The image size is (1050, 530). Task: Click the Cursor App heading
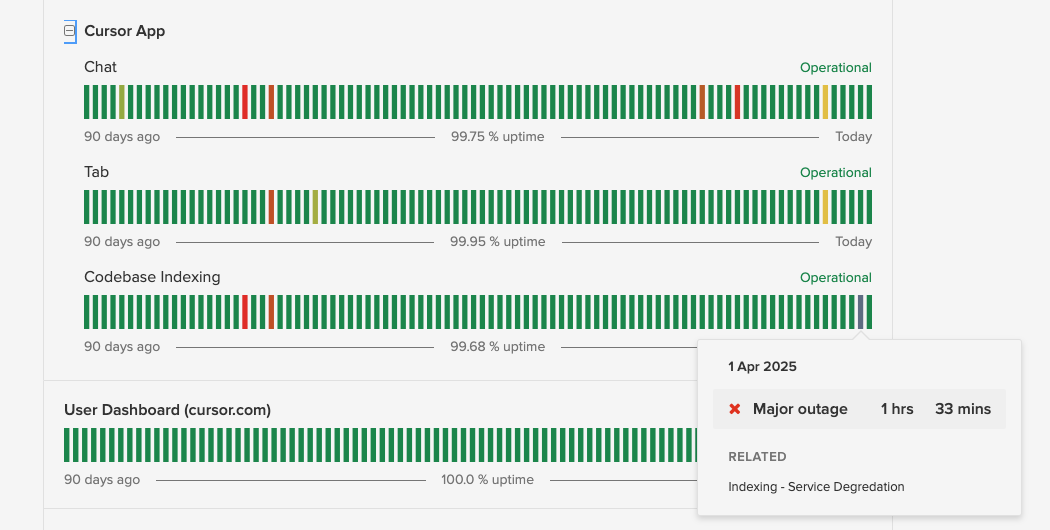[125, 31]
